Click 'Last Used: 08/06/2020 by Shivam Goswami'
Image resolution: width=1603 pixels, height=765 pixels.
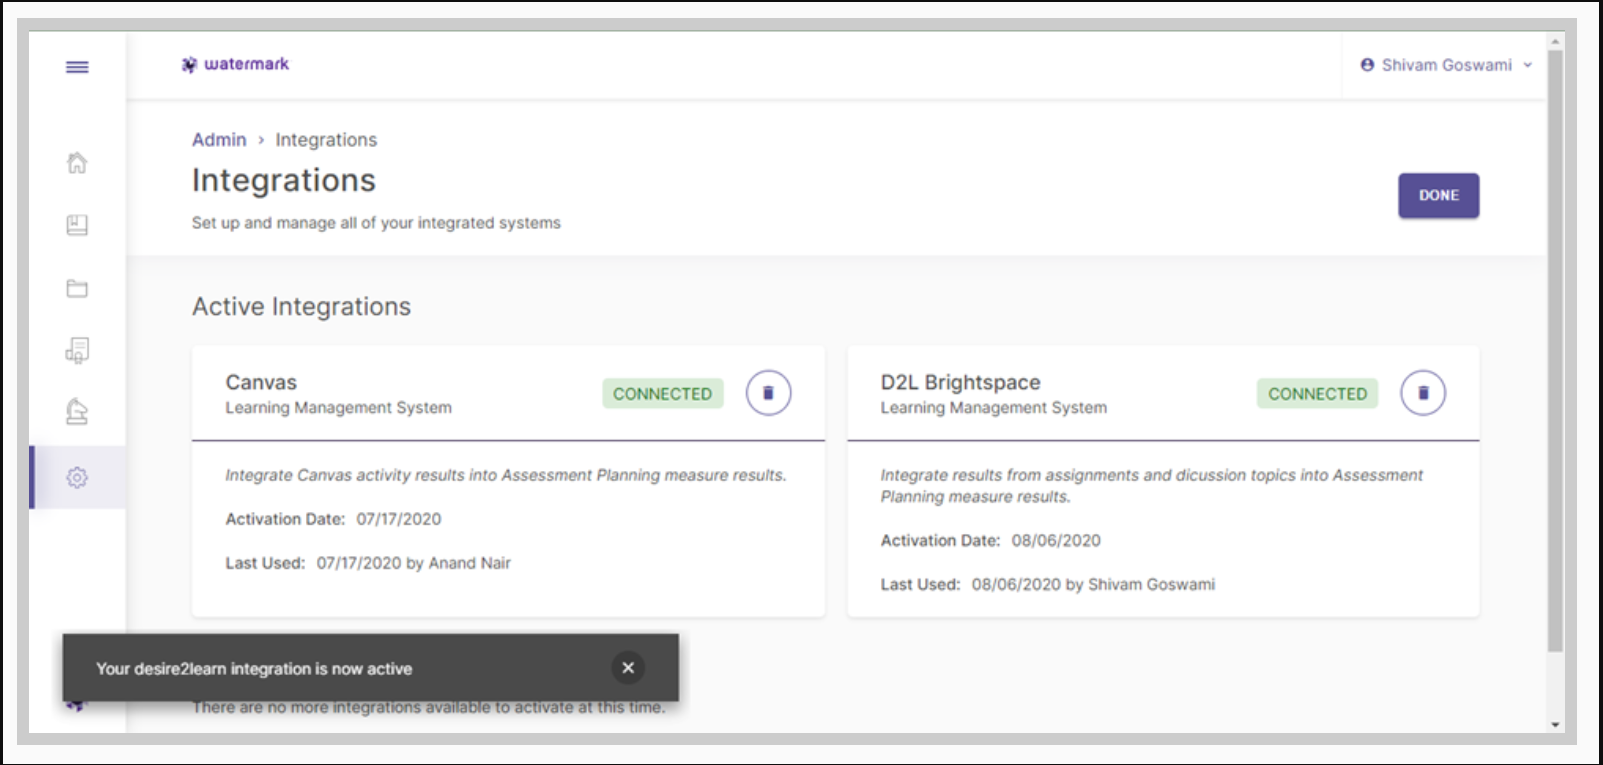pyautogui.click(x=1048, y=585)
